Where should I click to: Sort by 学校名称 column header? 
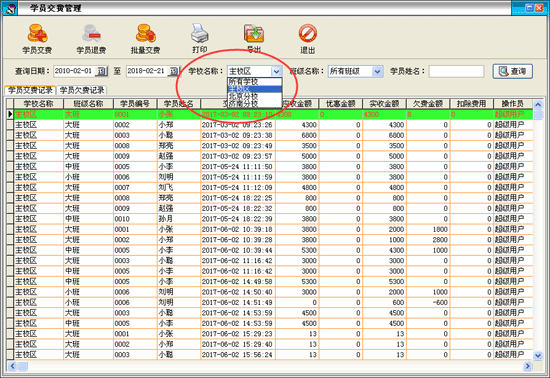click(x=39, y=104)
